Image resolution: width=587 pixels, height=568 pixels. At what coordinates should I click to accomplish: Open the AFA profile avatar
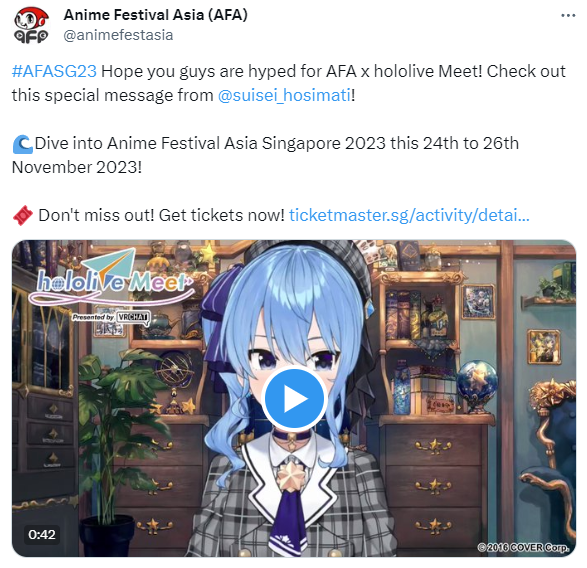coord(31,25)
